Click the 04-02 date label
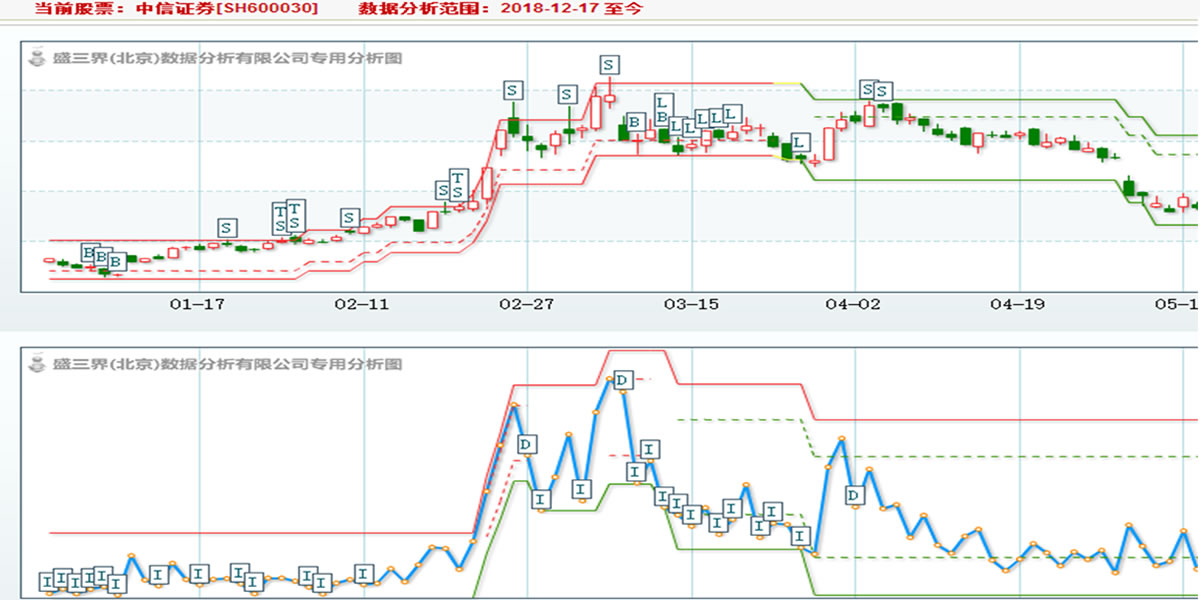 click(x=854, y=304)
